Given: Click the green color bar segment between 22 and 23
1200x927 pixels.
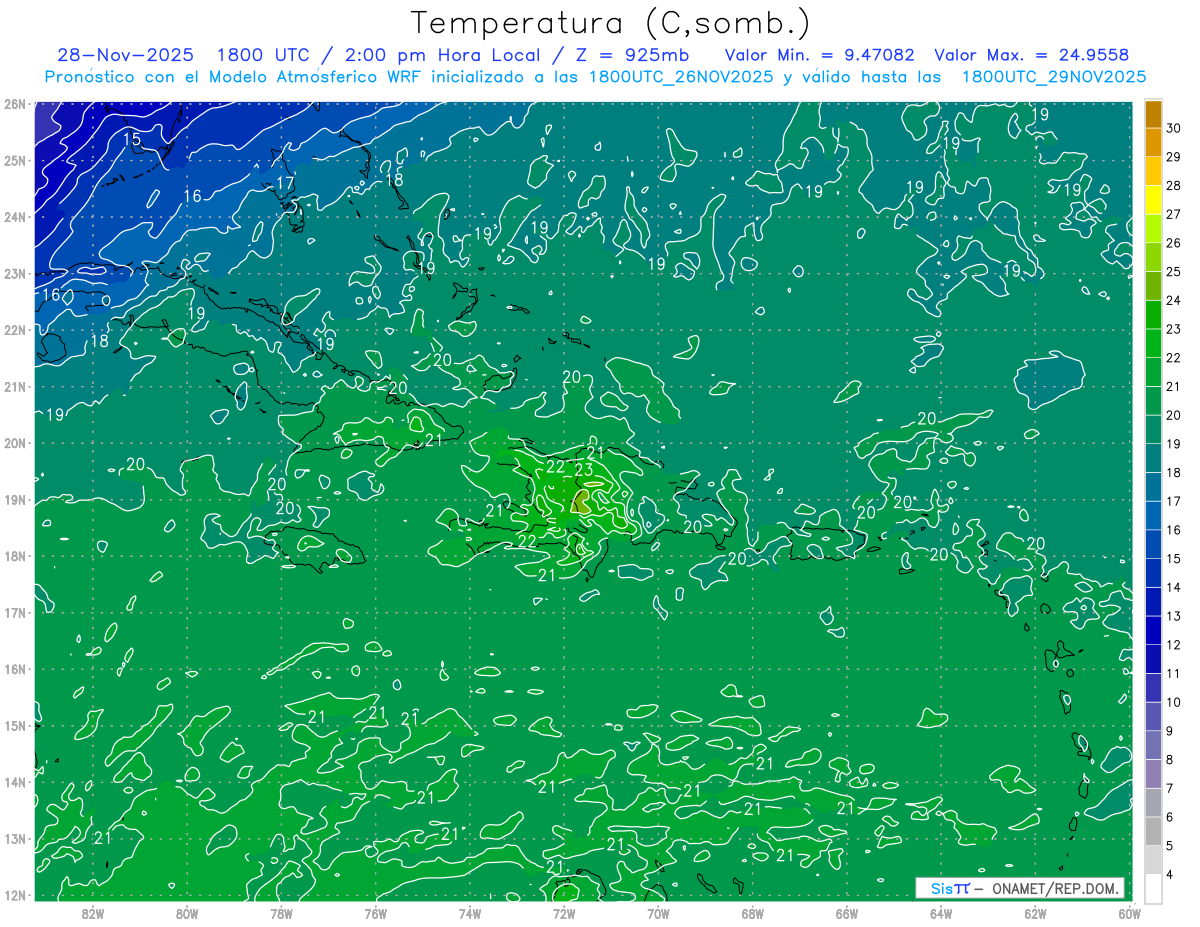Looking at the screenshot, I should click(x=1153, y=343).
